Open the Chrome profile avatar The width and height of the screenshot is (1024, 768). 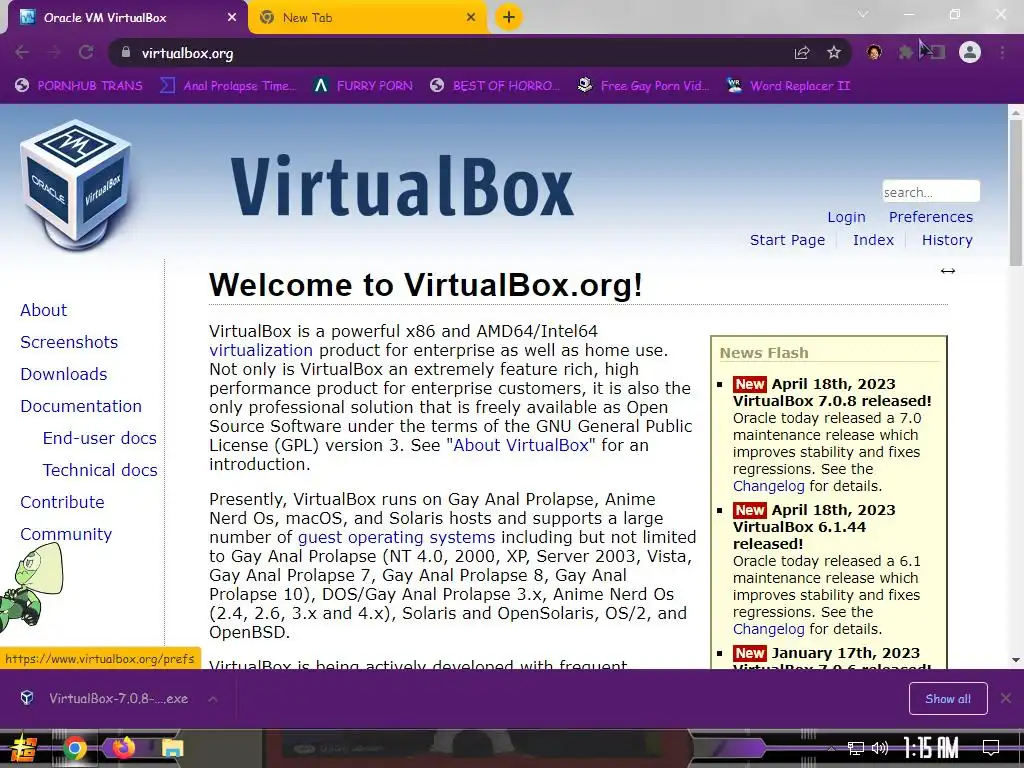coord(970,52)
